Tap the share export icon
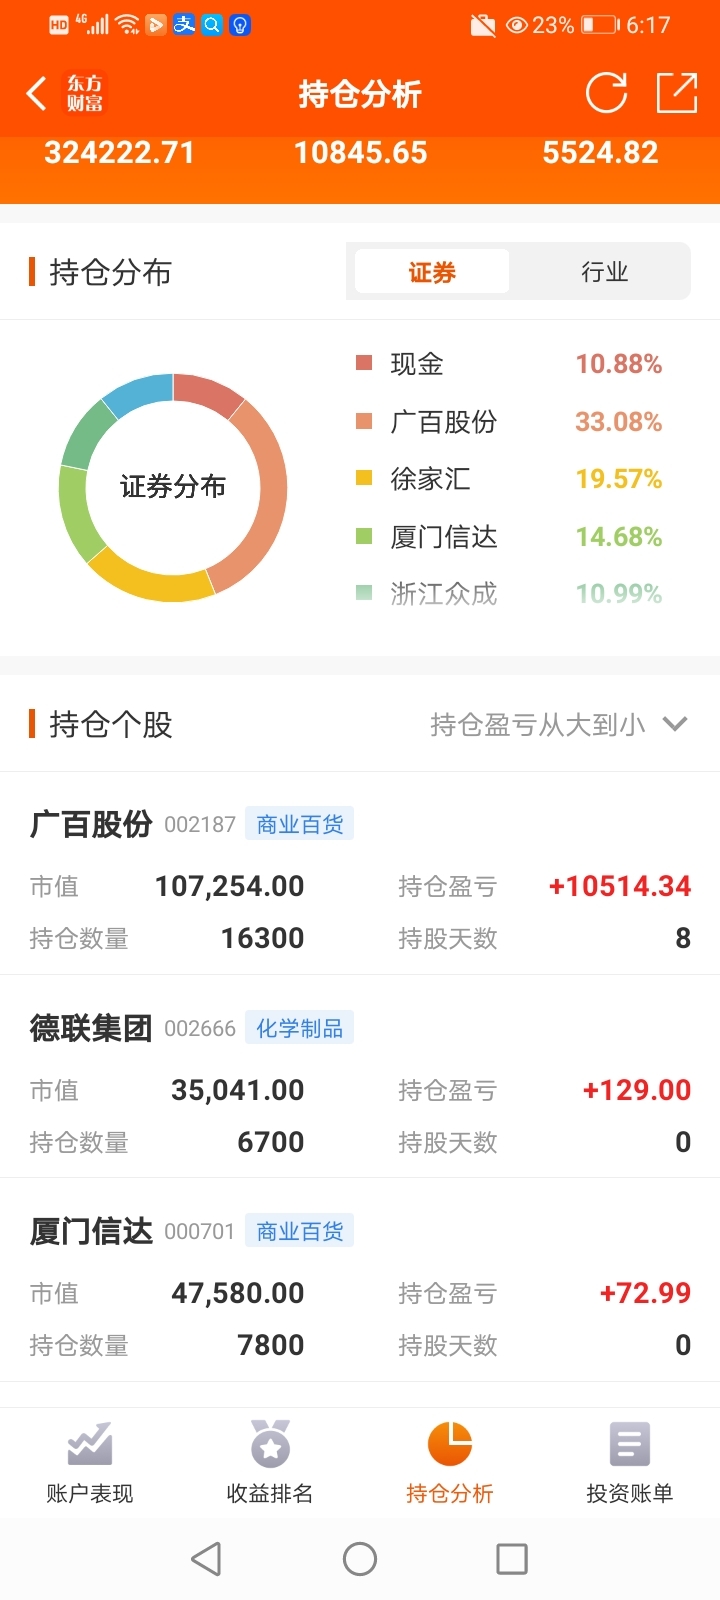The width and height of the screenshot is (720, 1600). click(x=677, y=93)
